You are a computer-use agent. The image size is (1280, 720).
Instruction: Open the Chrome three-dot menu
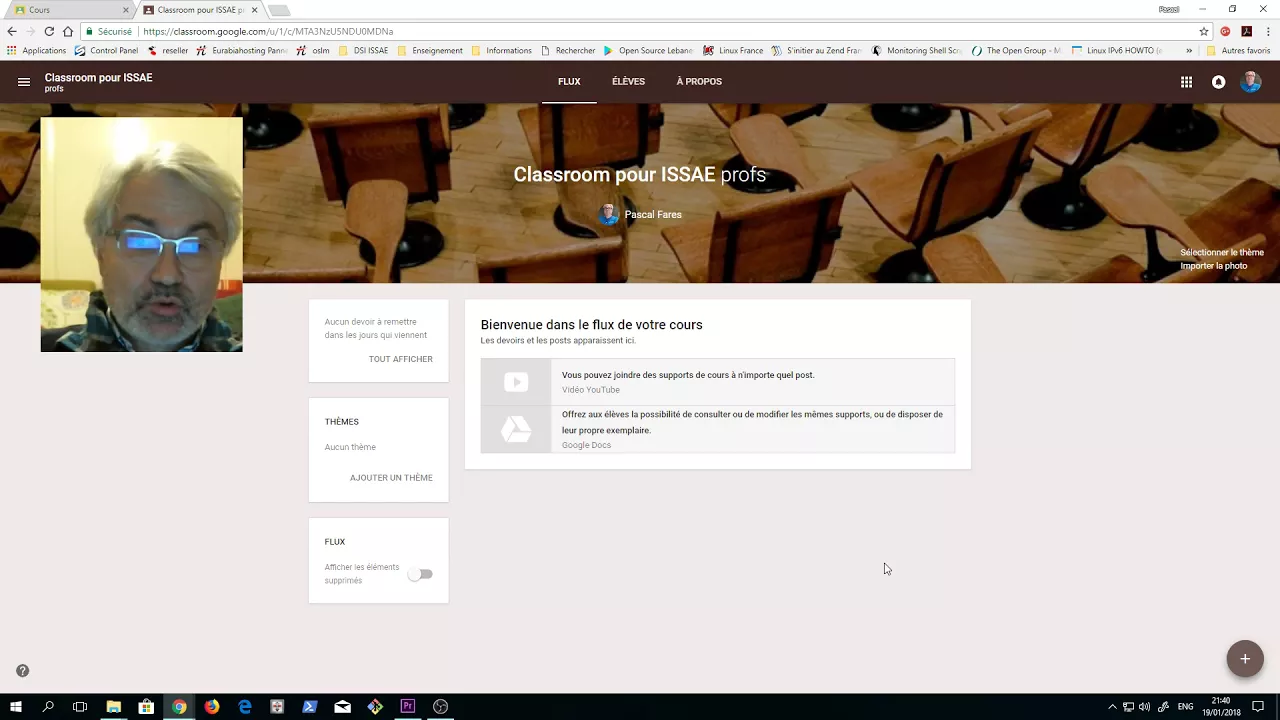click(1267, 31)
